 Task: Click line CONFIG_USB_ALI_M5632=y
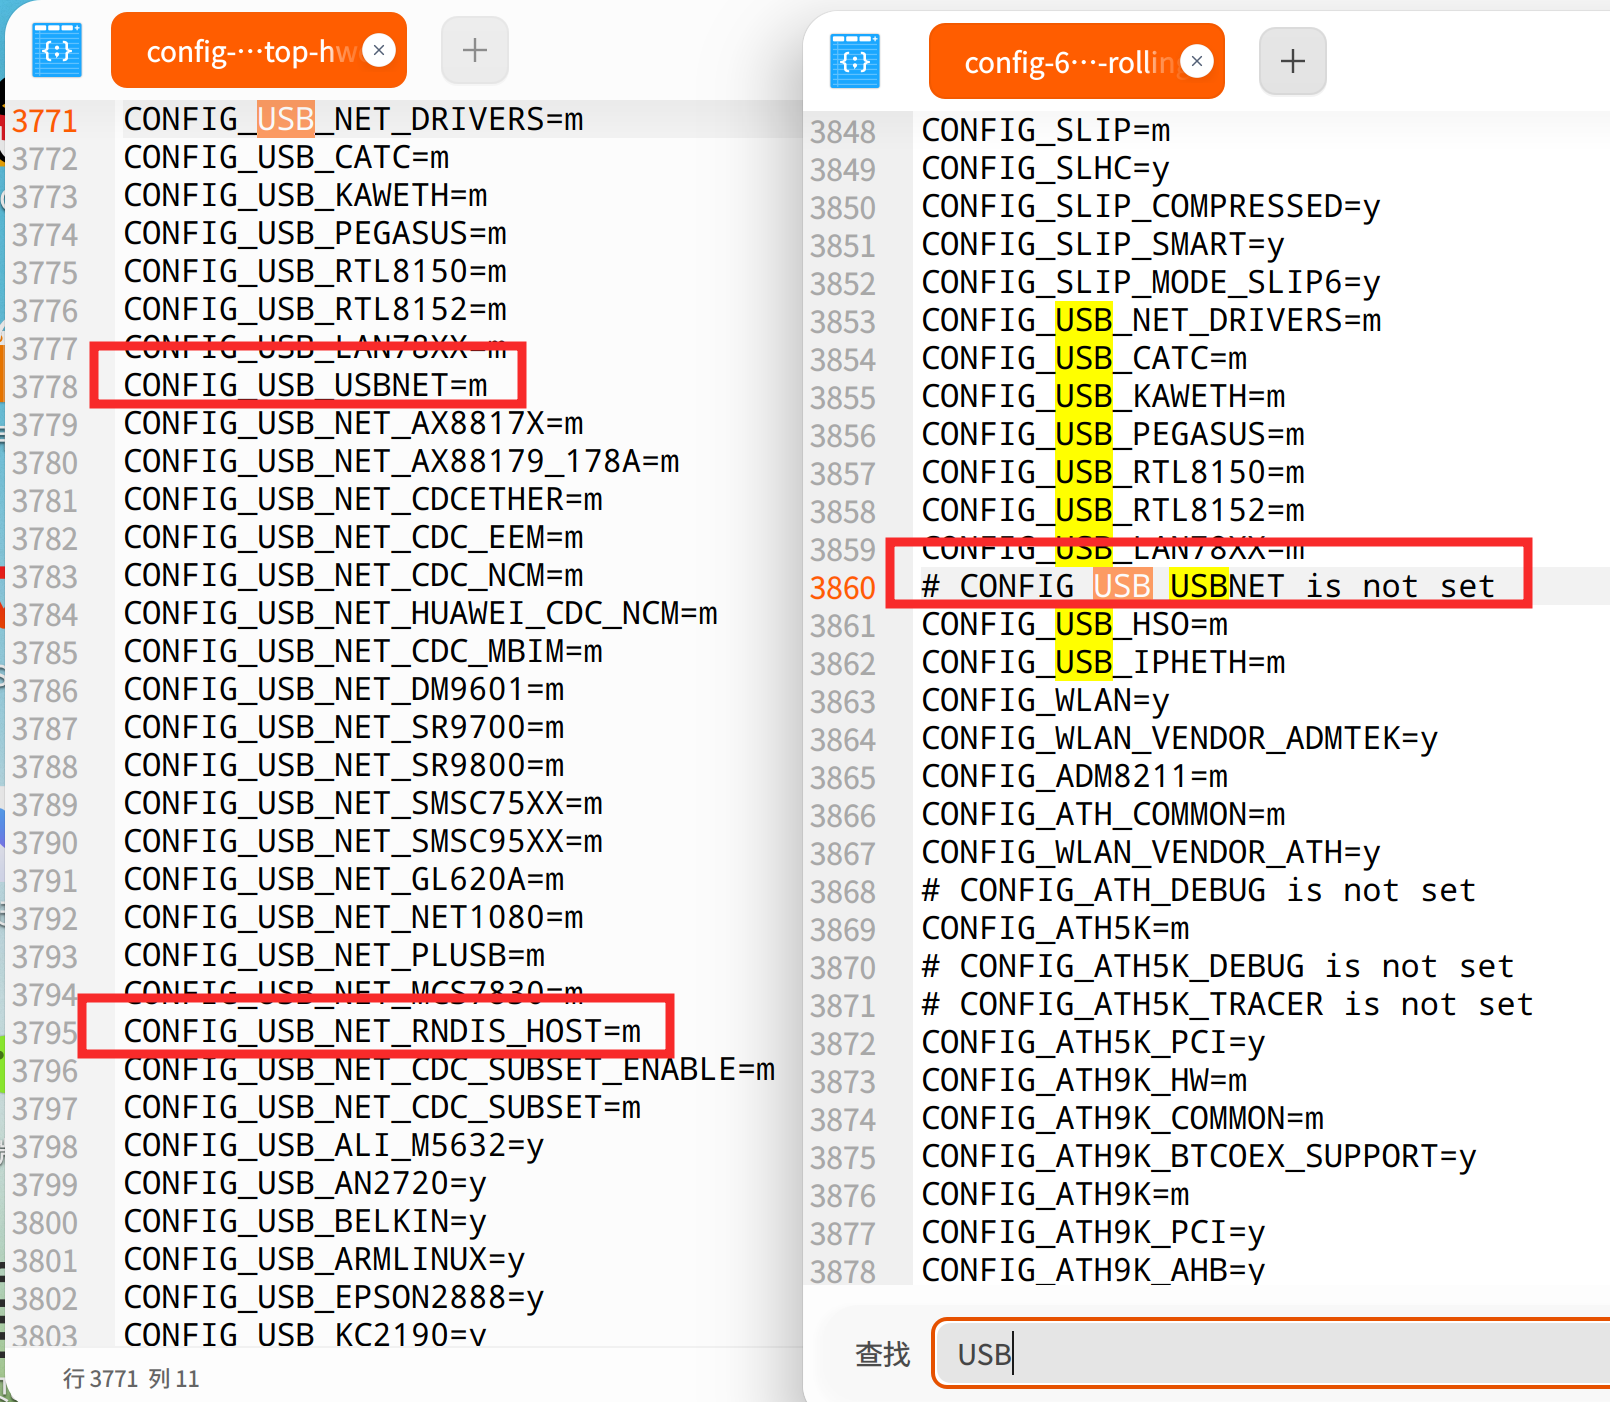[334, 1145]
